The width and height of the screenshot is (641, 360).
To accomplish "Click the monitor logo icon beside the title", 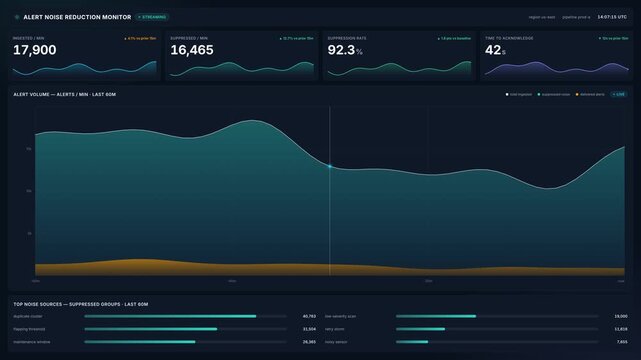I will click(x=17, y=17).
